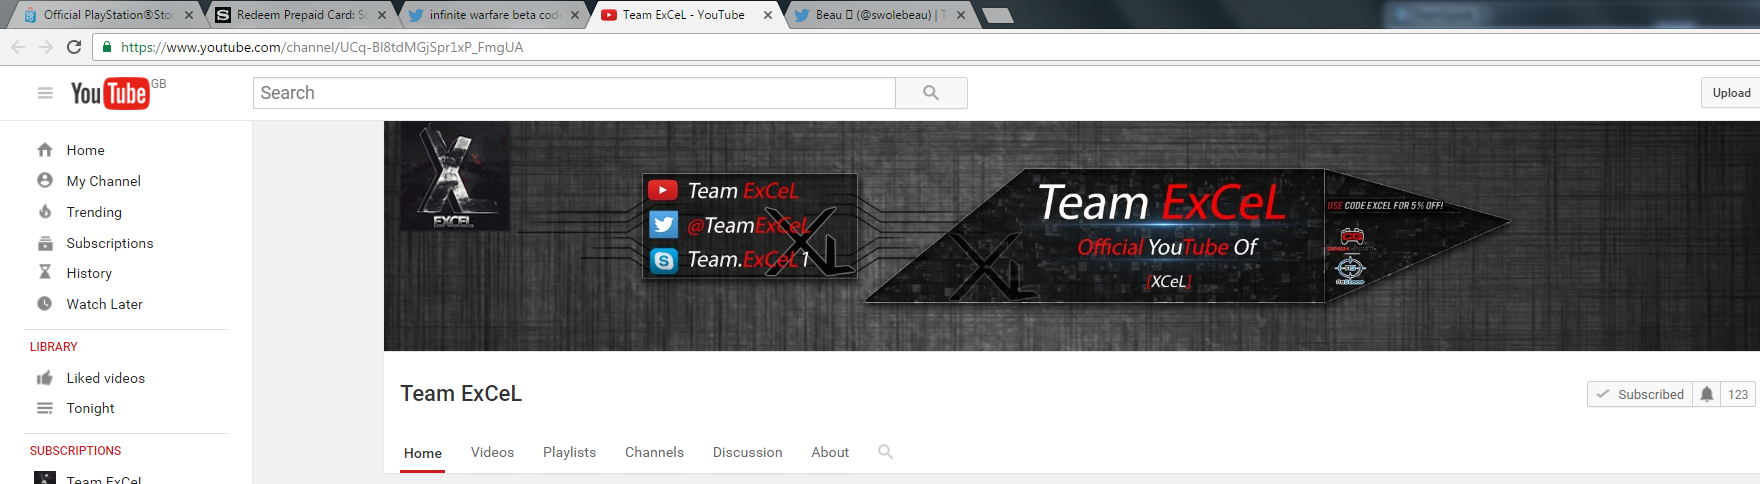Open the channel Videos tab
The image size is (1760, 484).
(492, 452)
